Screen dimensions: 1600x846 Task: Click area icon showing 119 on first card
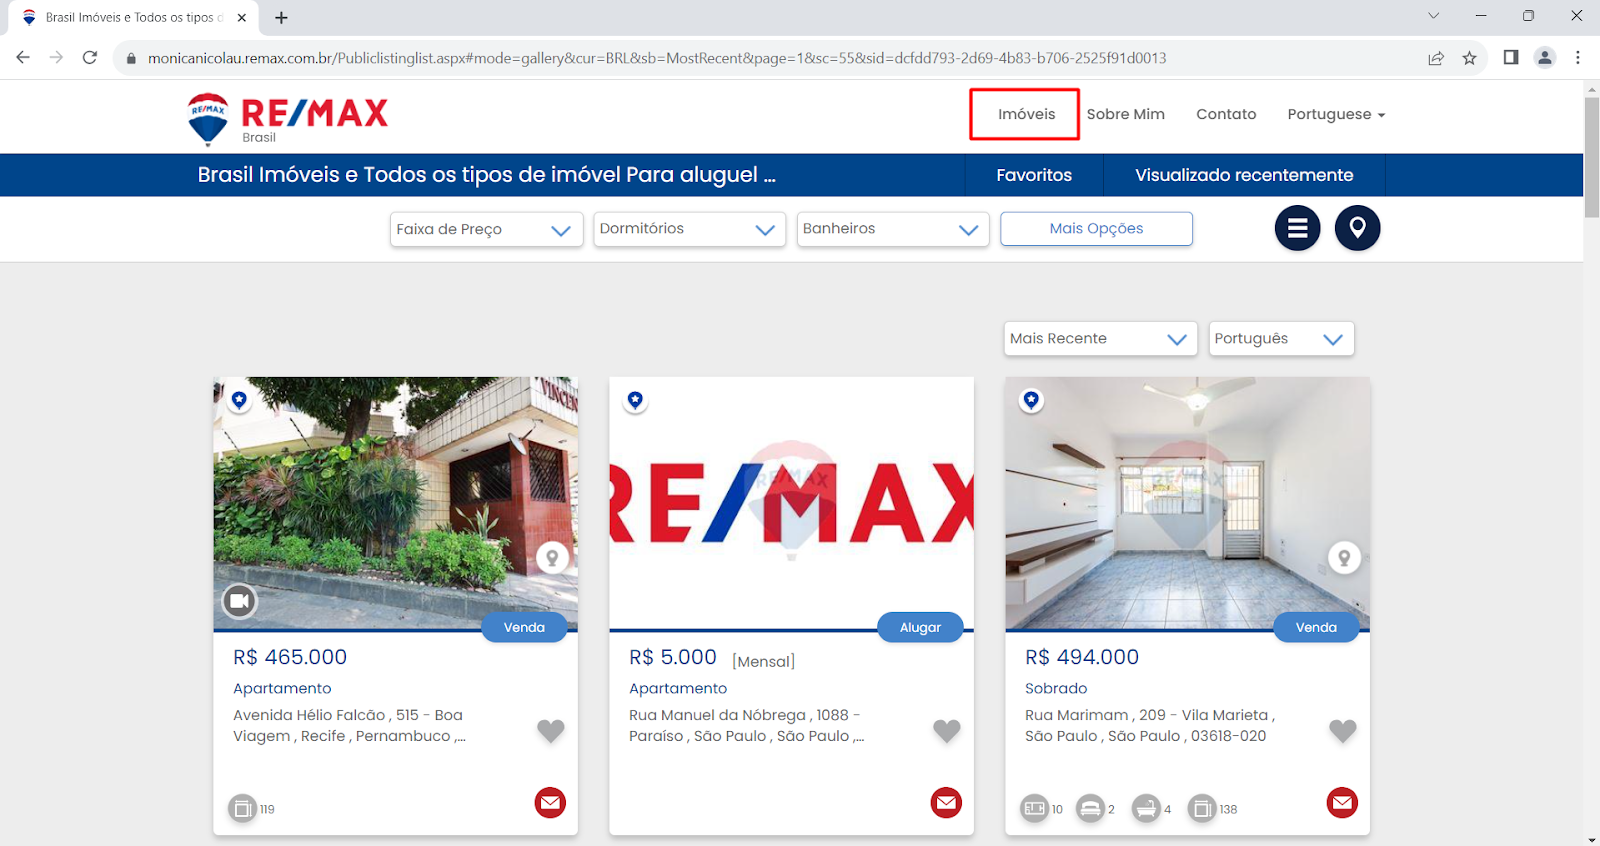point(242,808)
